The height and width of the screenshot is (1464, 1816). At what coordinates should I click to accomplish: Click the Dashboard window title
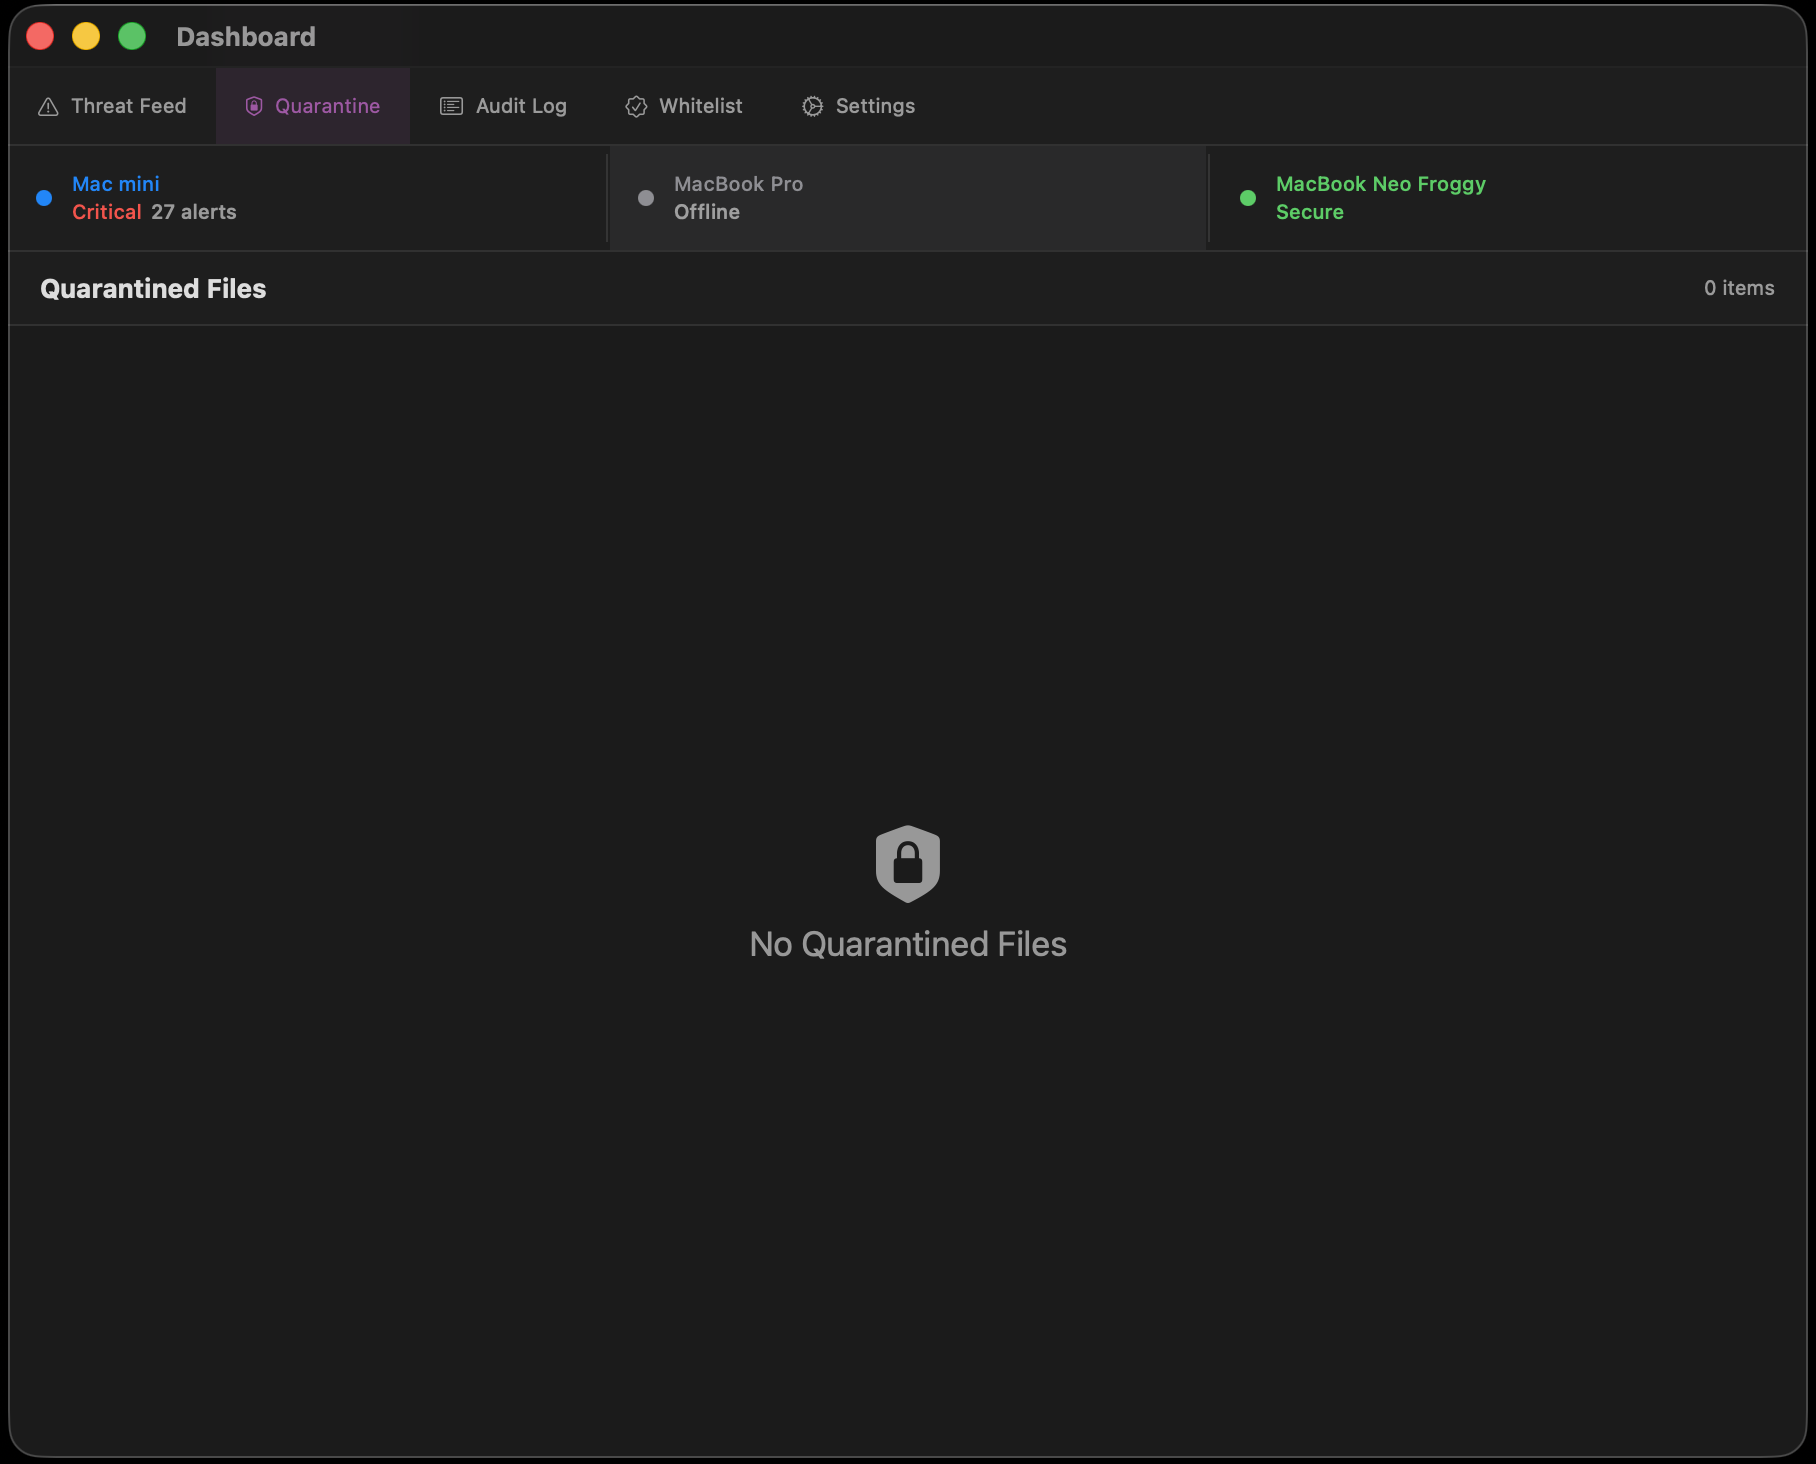(x=246, y=37)
